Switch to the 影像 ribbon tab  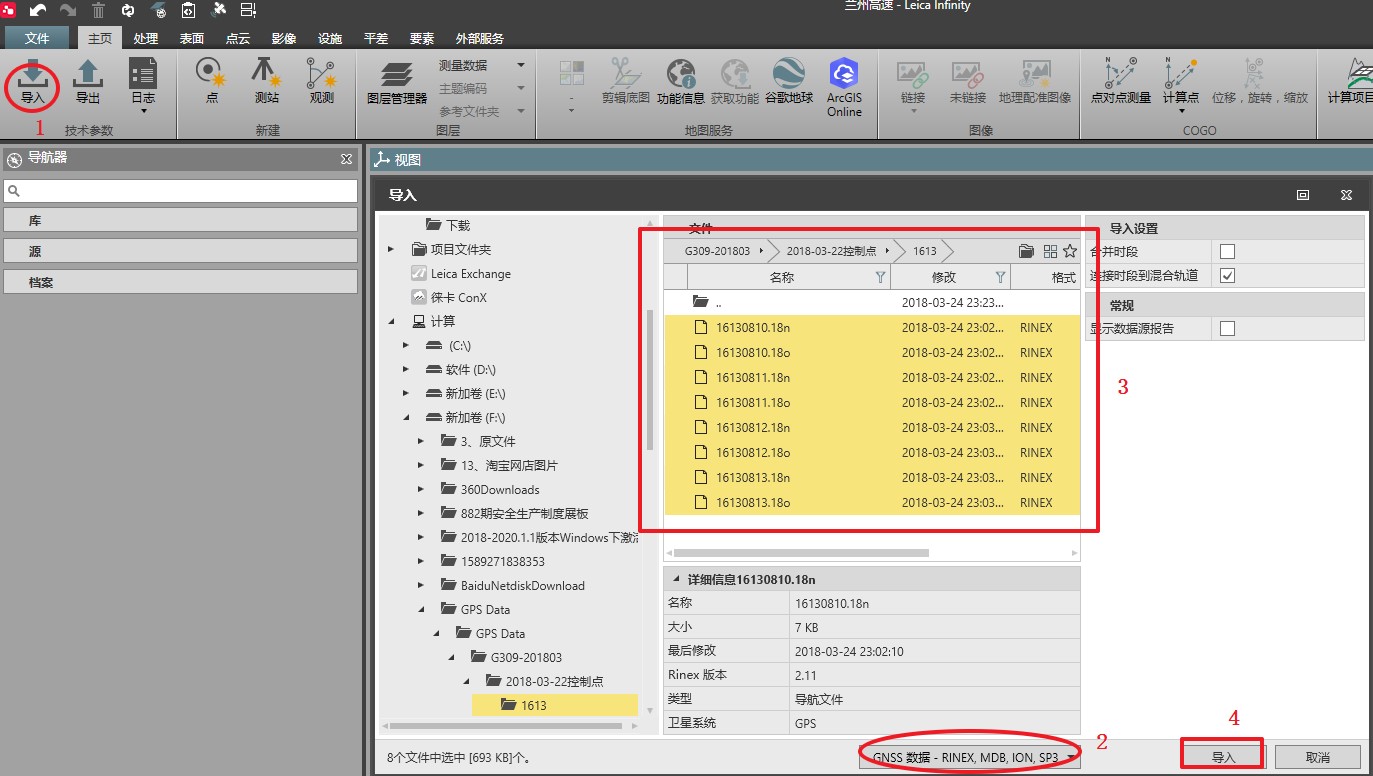coord(284,38)
